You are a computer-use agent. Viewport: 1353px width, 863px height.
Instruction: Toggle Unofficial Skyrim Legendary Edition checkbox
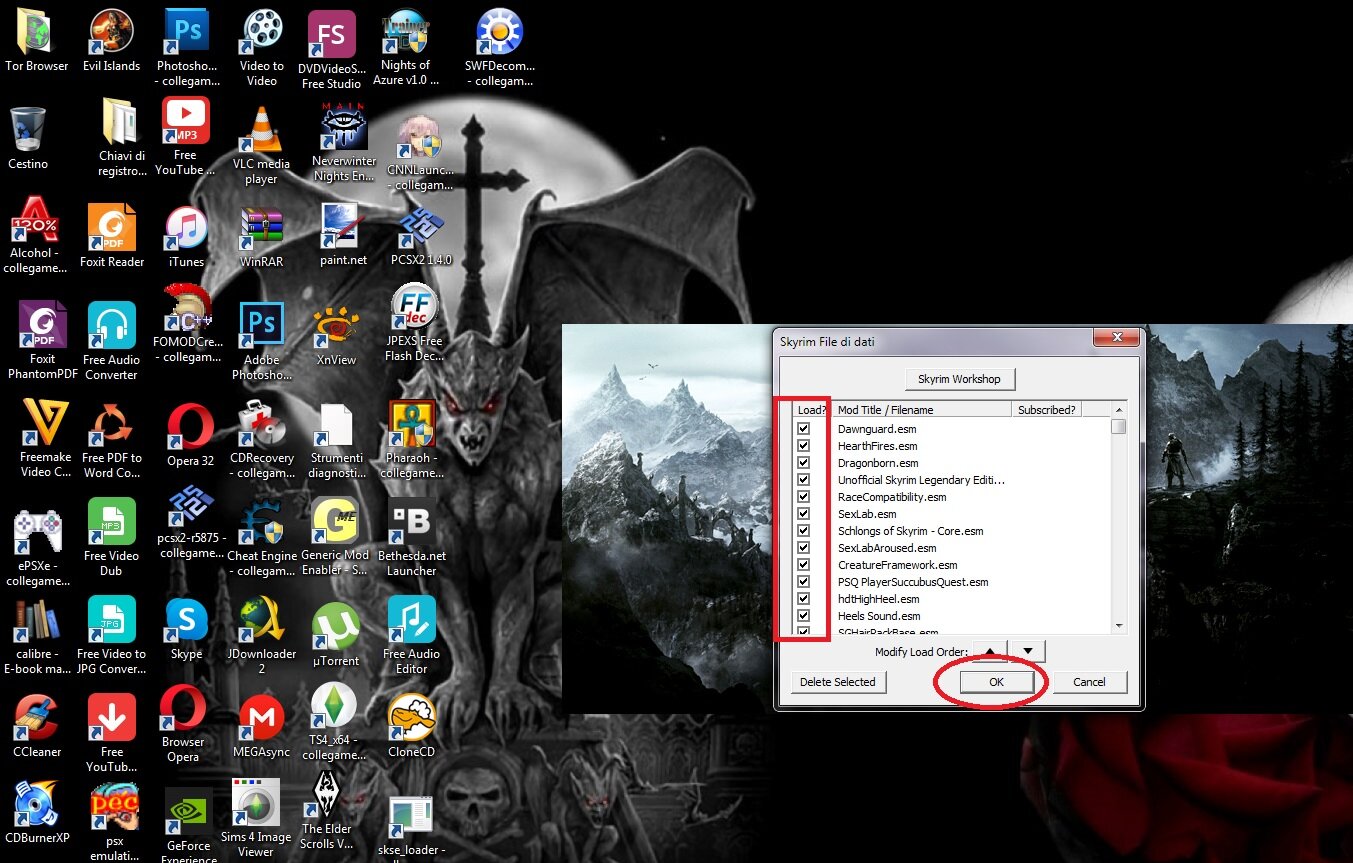click(803, 480)
